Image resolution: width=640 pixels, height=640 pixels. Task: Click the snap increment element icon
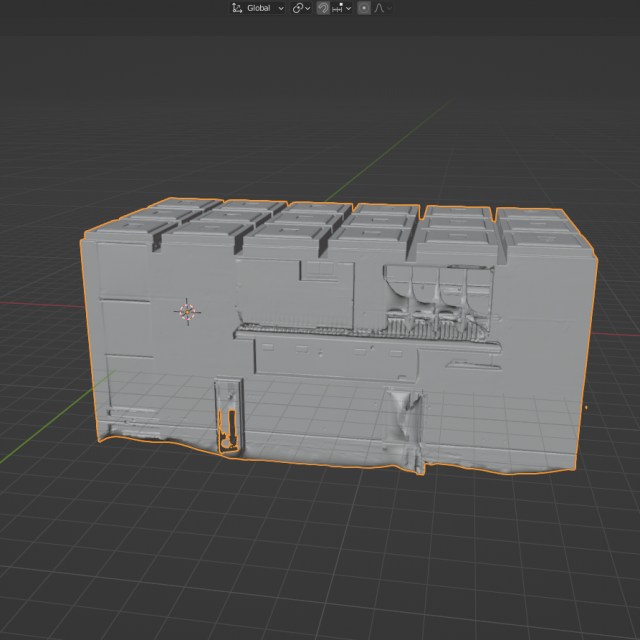click(x=338, y=8)
